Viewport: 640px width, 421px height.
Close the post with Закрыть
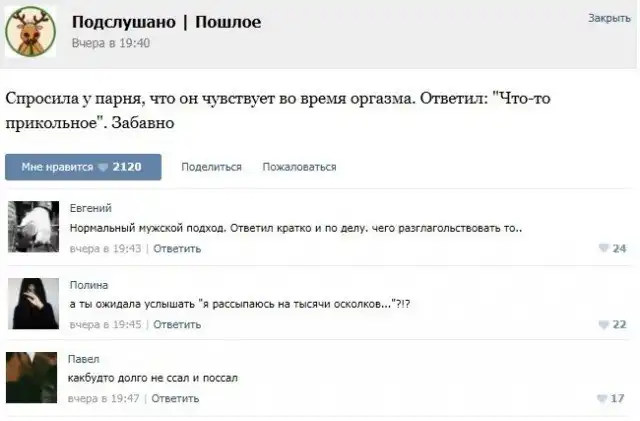(x=608, y=18)
